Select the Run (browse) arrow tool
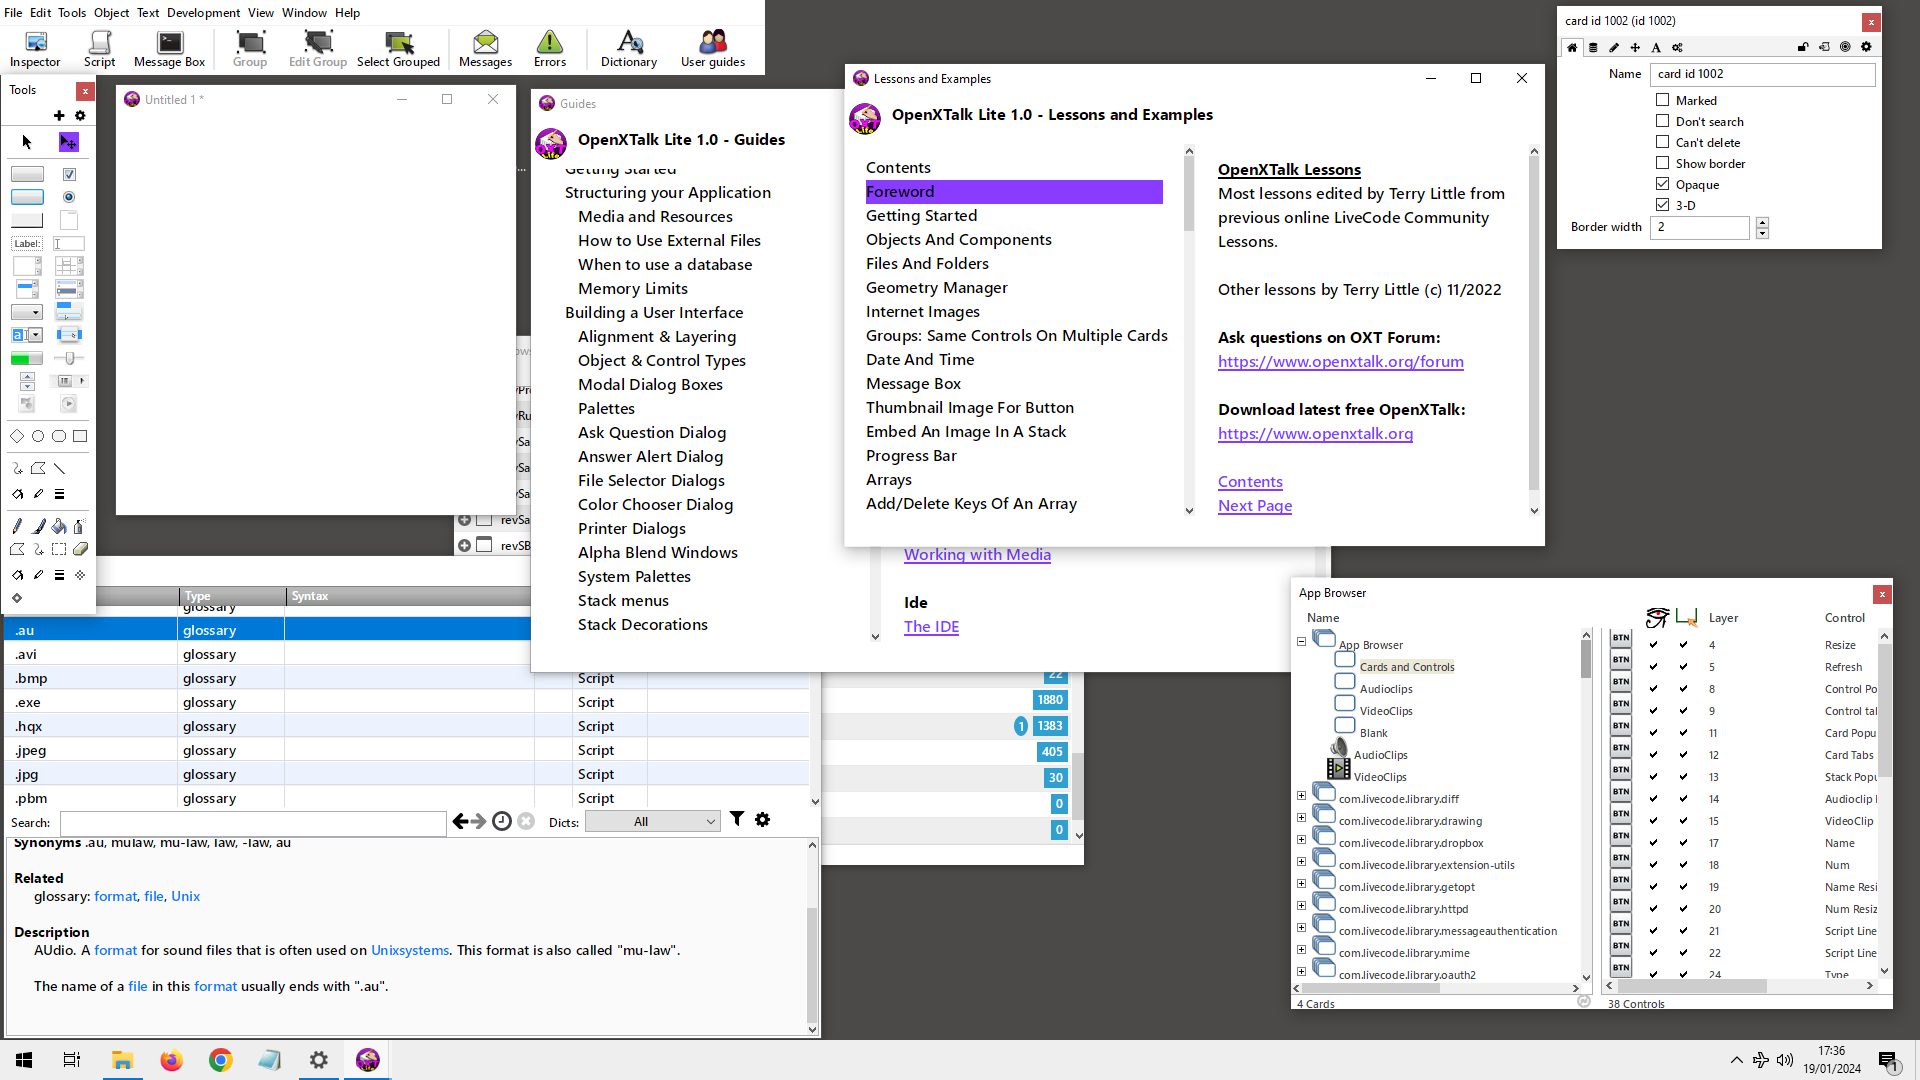 pyautogui.click(x=27, y=142)
